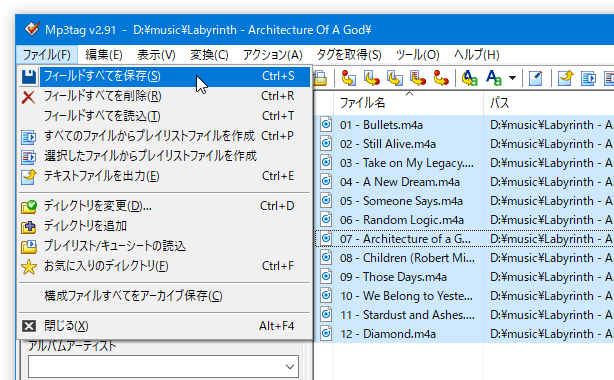
Task: Choose フィールドすべてを削除 from the File menu
Action: tap(165, 96)
